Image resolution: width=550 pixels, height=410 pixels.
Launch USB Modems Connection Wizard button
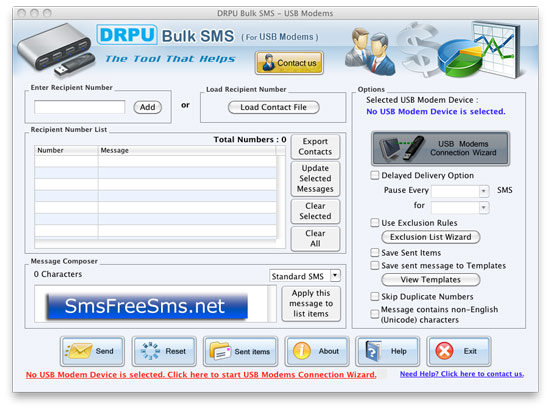click(441, 149)
